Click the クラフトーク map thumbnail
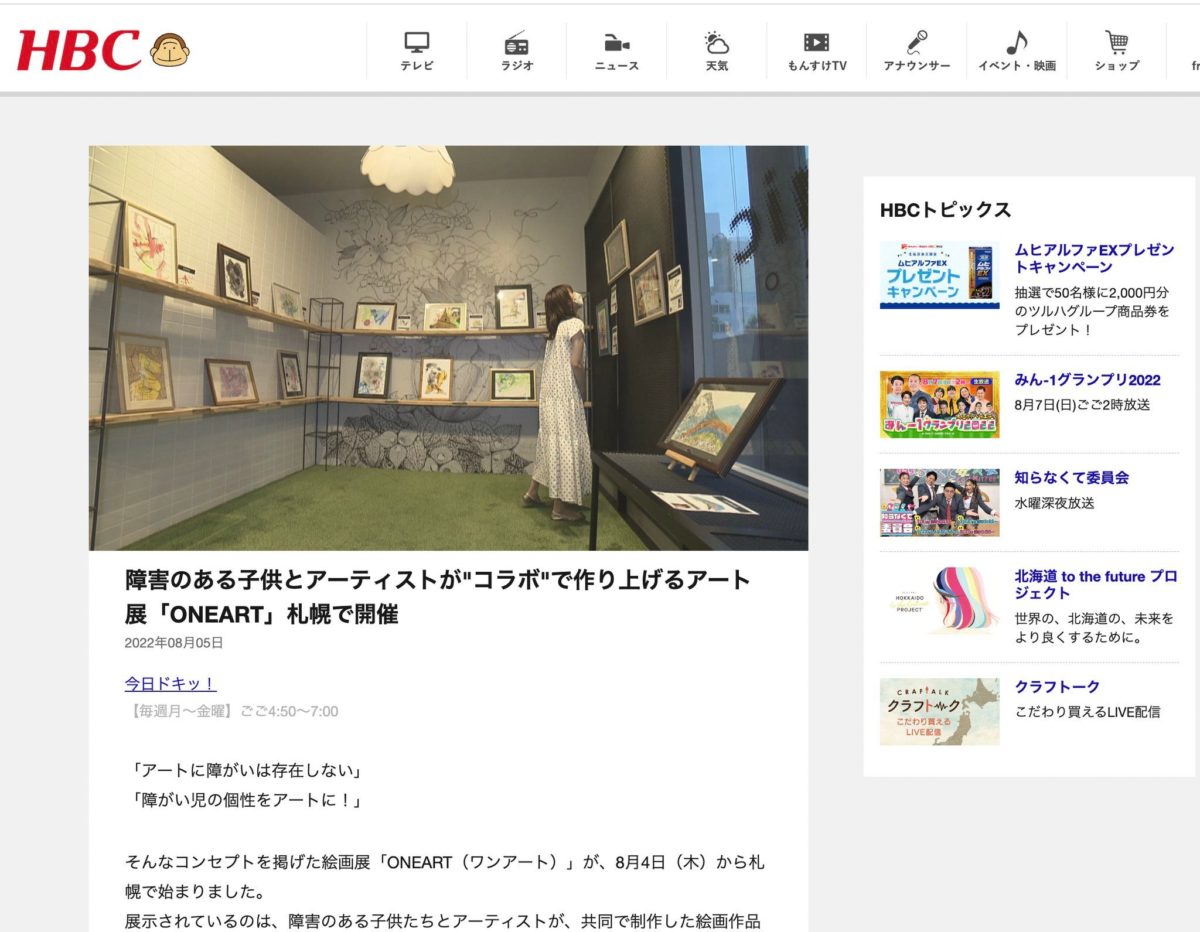 [939, 712]
